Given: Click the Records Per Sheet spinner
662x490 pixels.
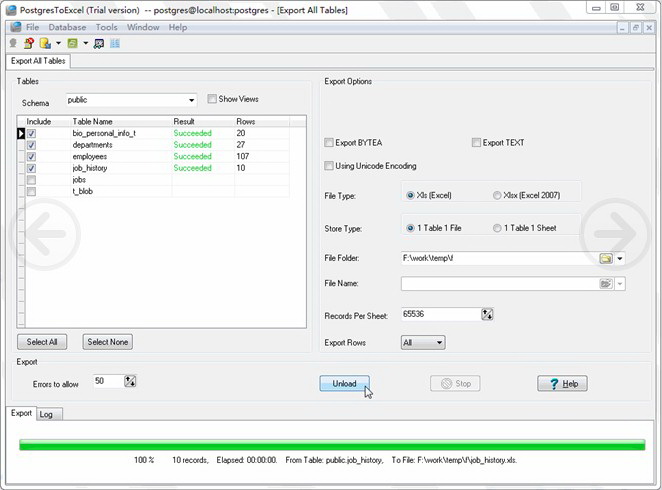Looking at the screenshot, I should (x=487, y=314).
